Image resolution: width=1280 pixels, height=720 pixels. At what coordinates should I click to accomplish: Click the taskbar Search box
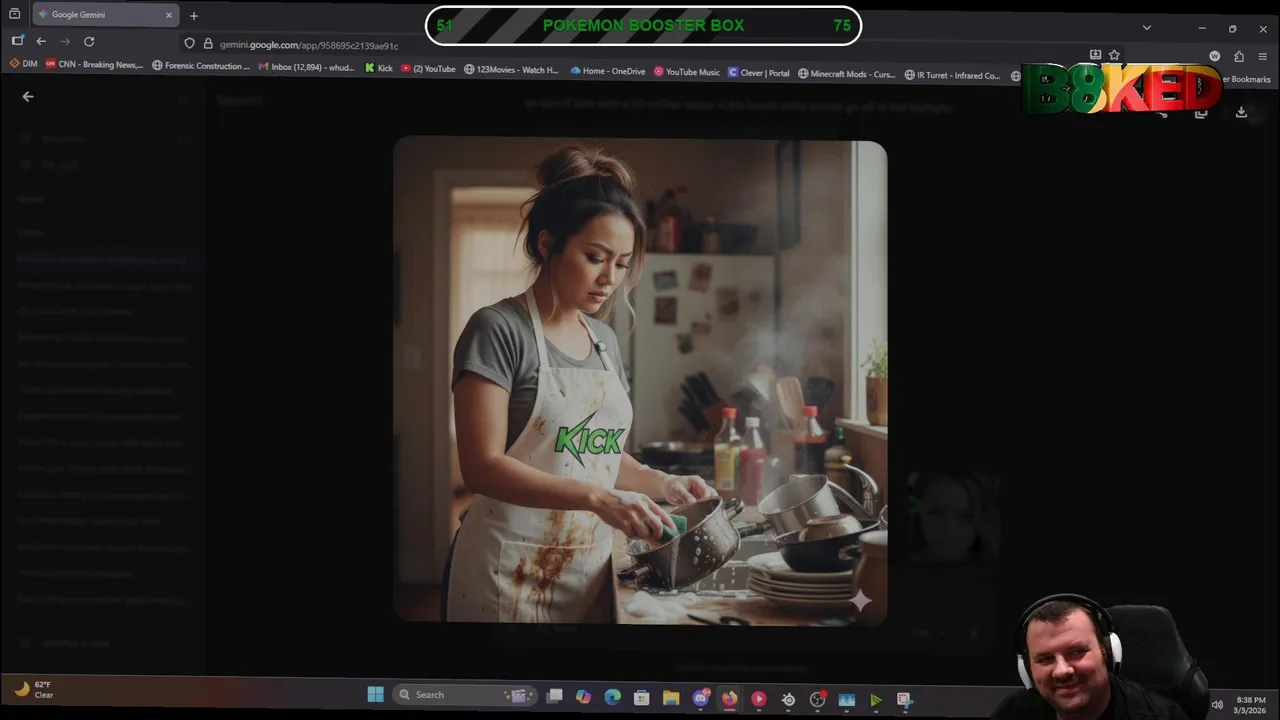[464, 695]
